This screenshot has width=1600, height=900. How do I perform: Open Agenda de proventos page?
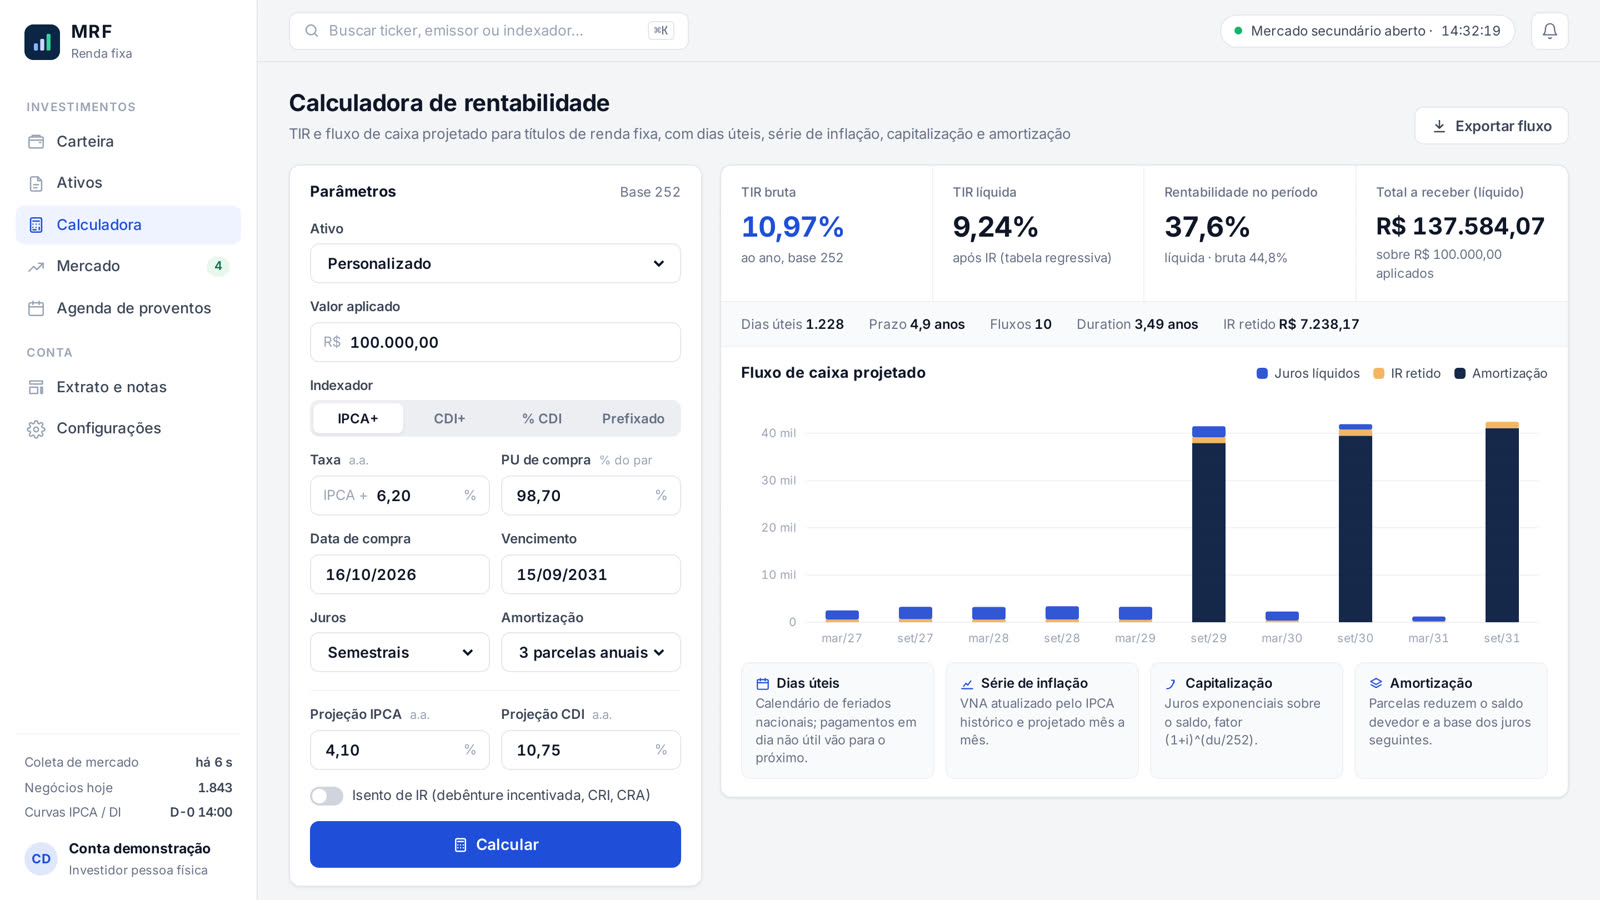coord(128,308)
